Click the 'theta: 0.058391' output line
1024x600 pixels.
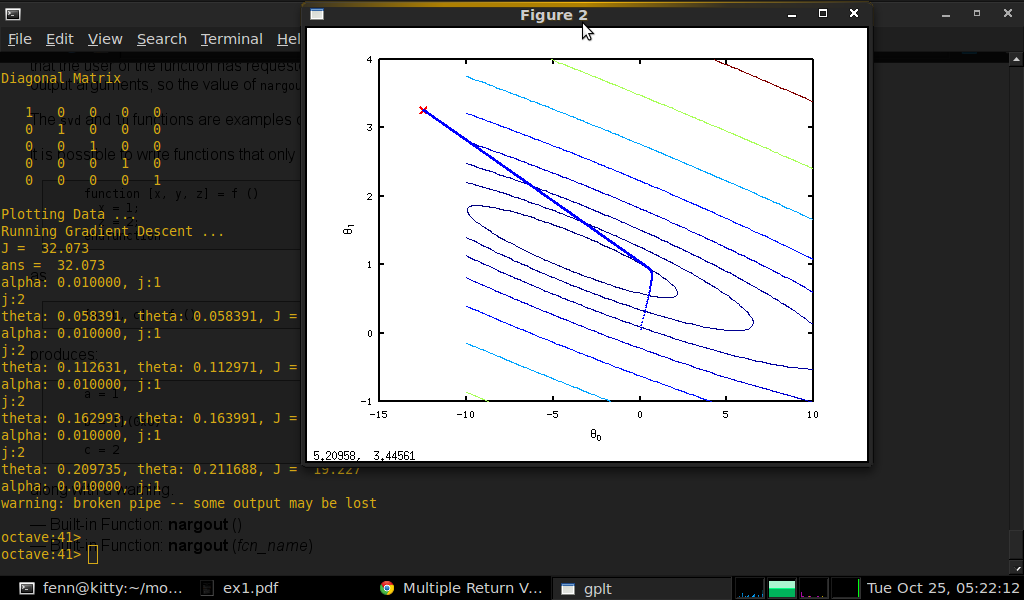150,316
